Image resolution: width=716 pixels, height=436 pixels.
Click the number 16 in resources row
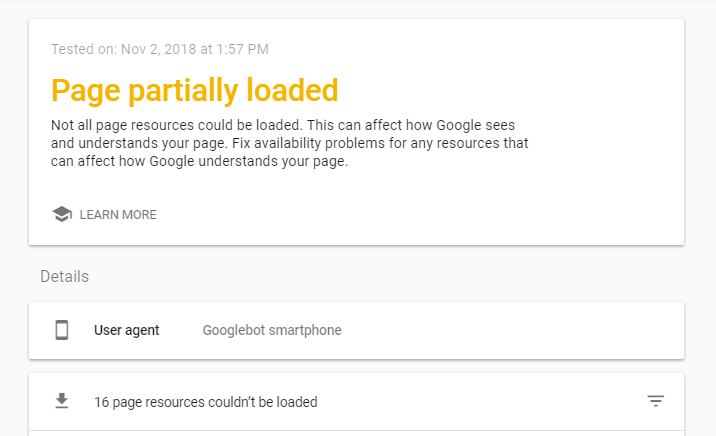pyautogui.click(x=101, y=402)
